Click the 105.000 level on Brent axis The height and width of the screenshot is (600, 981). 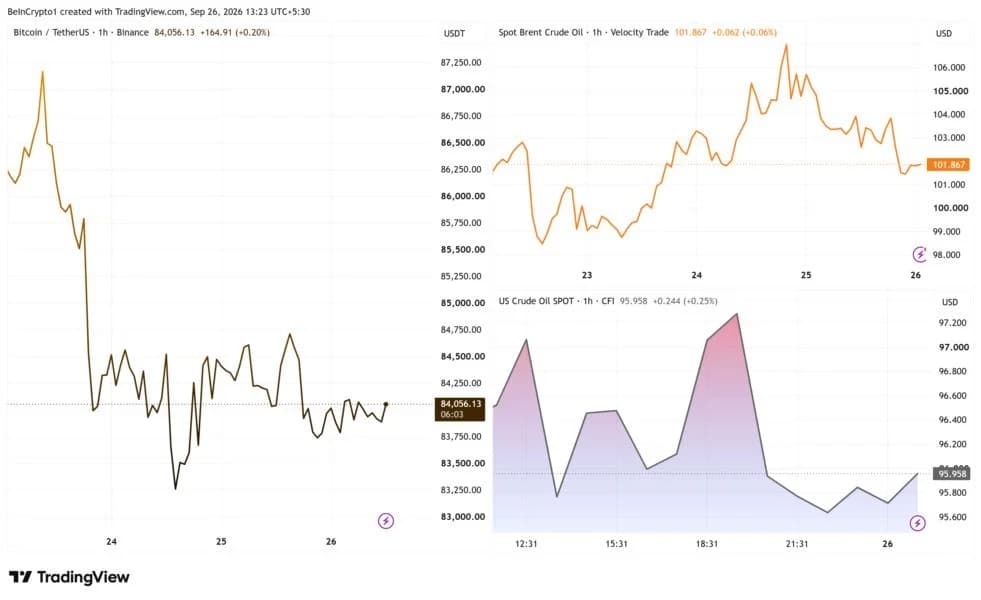point(950,91)
